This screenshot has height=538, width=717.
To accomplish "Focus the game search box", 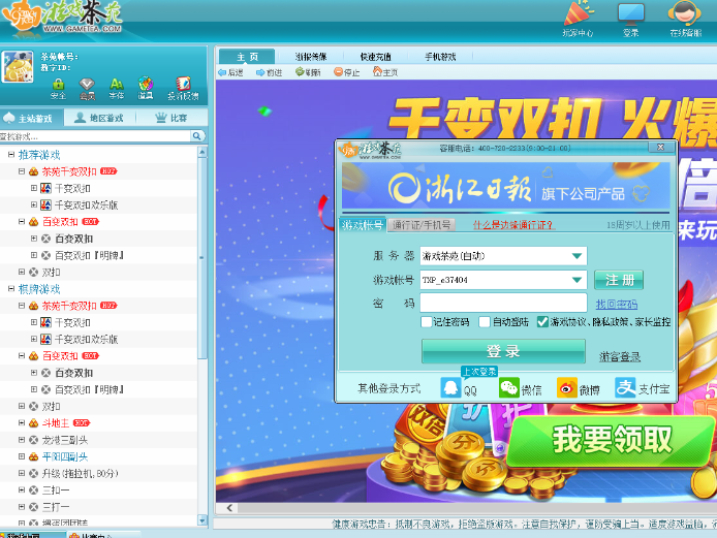I will point(95,136).
